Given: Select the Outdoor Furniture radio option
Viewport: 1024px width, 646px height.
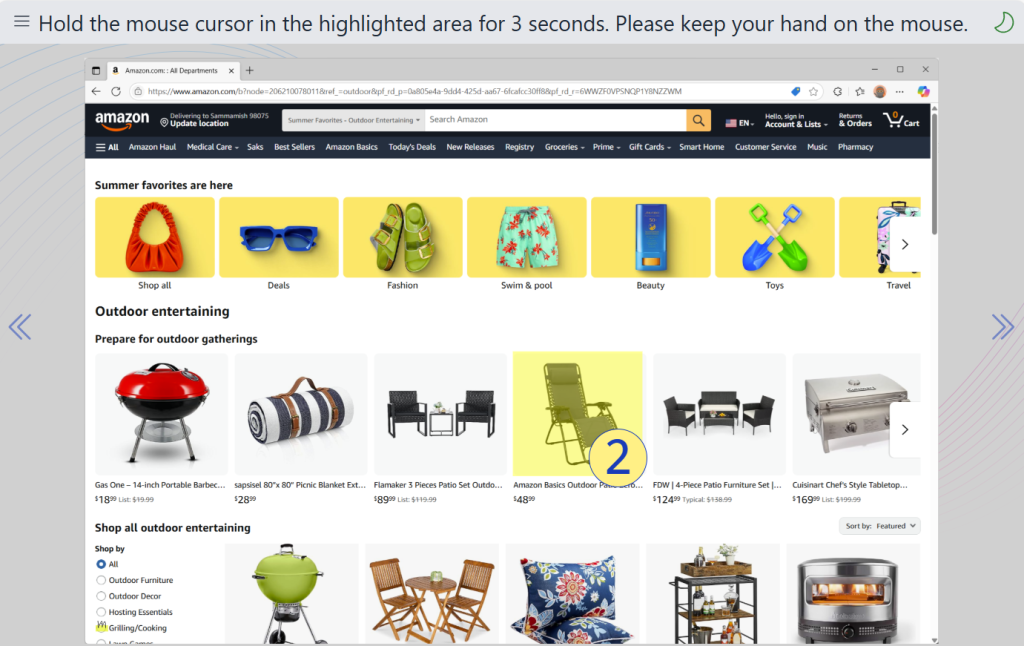Looking at the screenshot, I should 101,580.
